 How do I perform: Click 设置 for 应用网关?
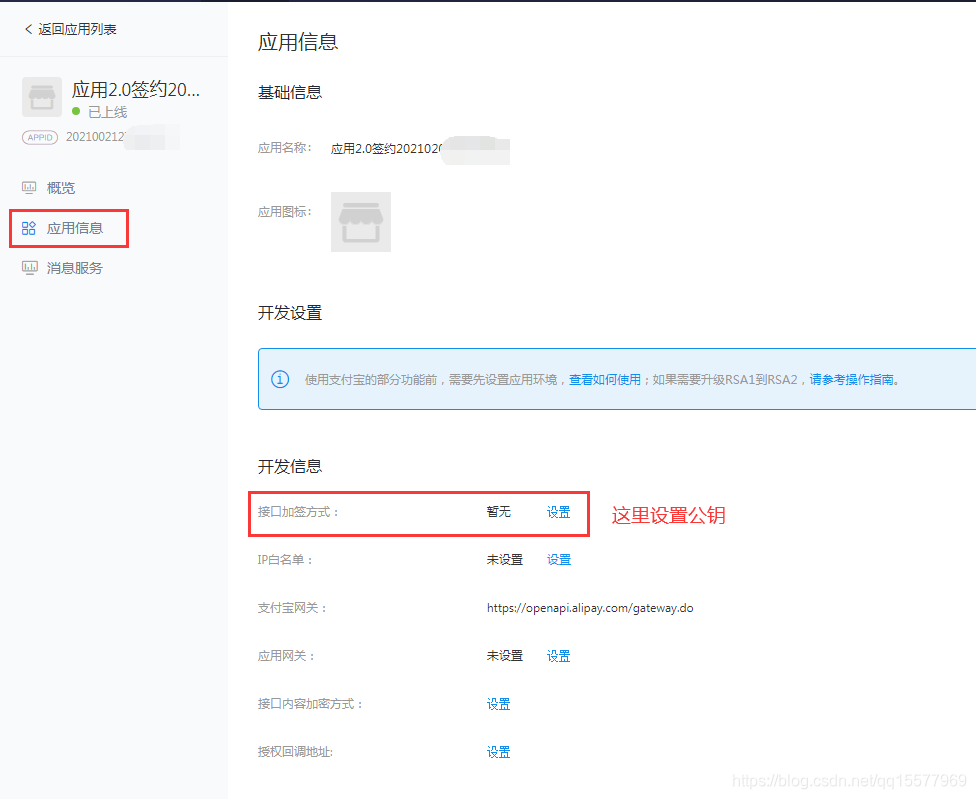(558, 656)
